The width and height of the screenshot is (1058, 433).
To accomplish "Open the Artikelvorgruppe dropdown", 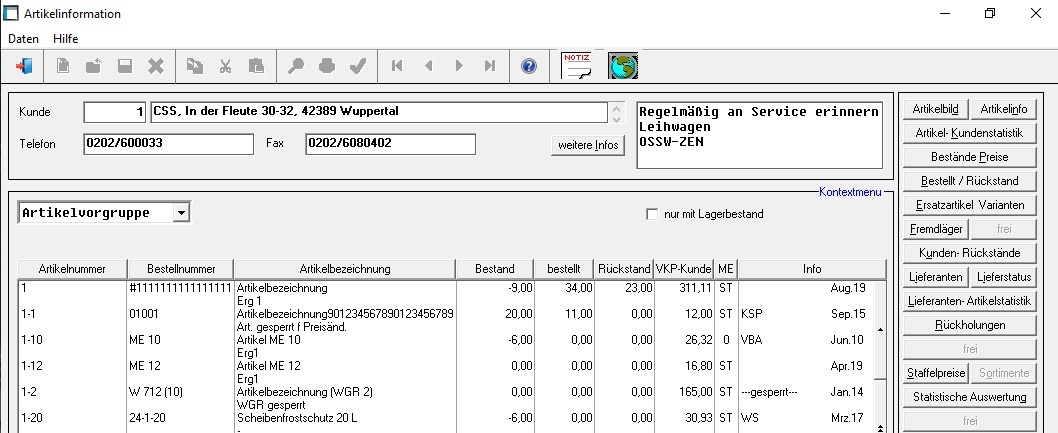I will point(180,213).
